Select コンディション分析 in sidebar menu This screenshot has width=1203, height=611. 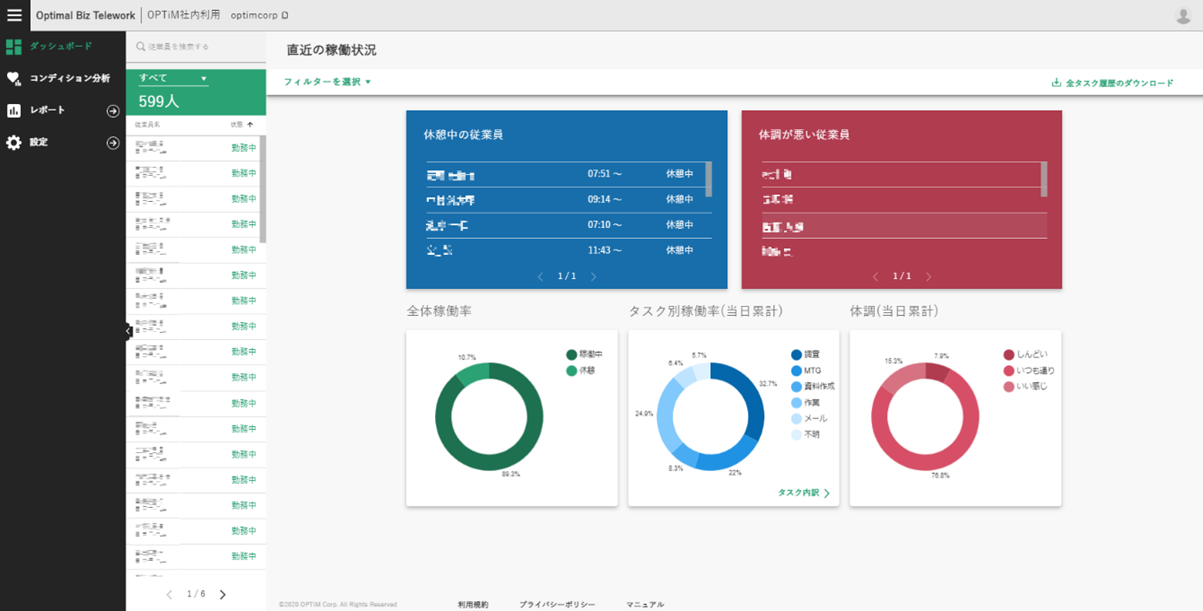tap(69, 78)
